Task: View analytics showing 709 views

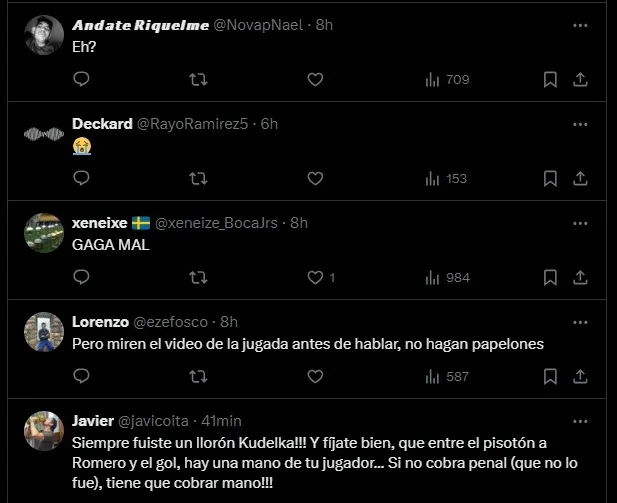Action: [447, 79]
